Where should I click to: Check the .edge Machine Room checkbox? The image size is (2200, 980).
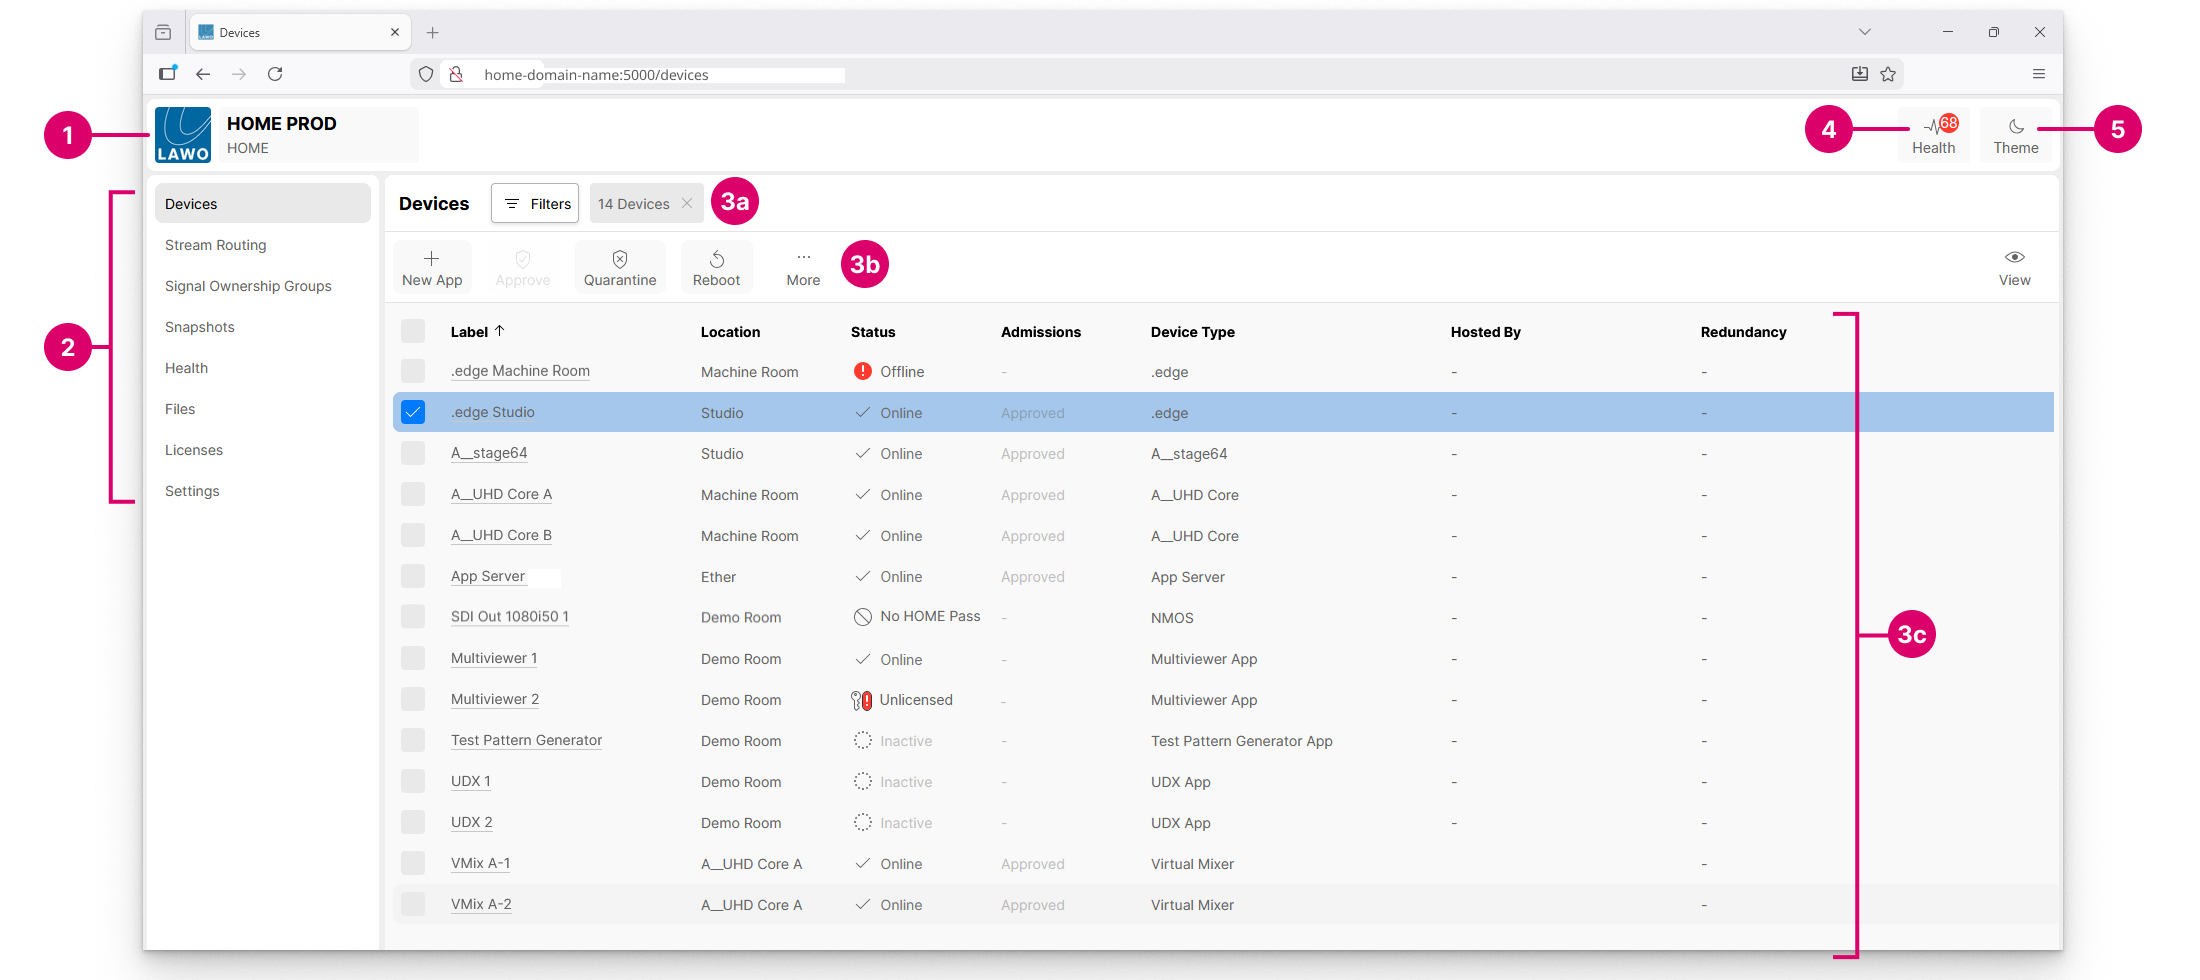(x=413, y=371)
